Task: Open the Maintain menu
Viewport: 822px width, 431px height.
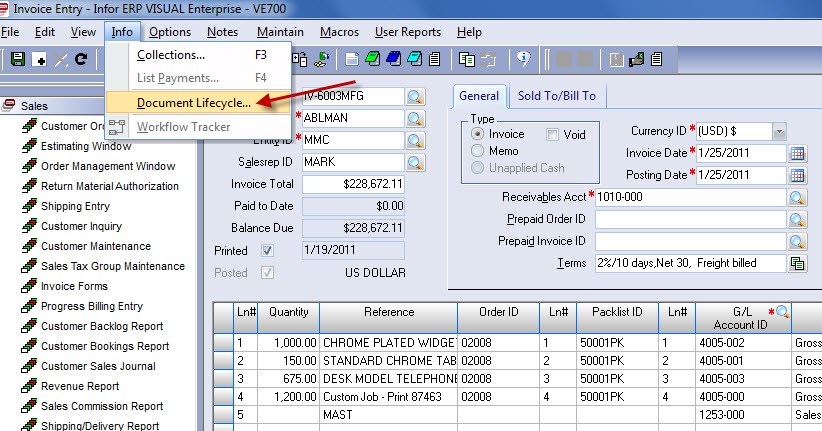Action: [x=280, y=32]
